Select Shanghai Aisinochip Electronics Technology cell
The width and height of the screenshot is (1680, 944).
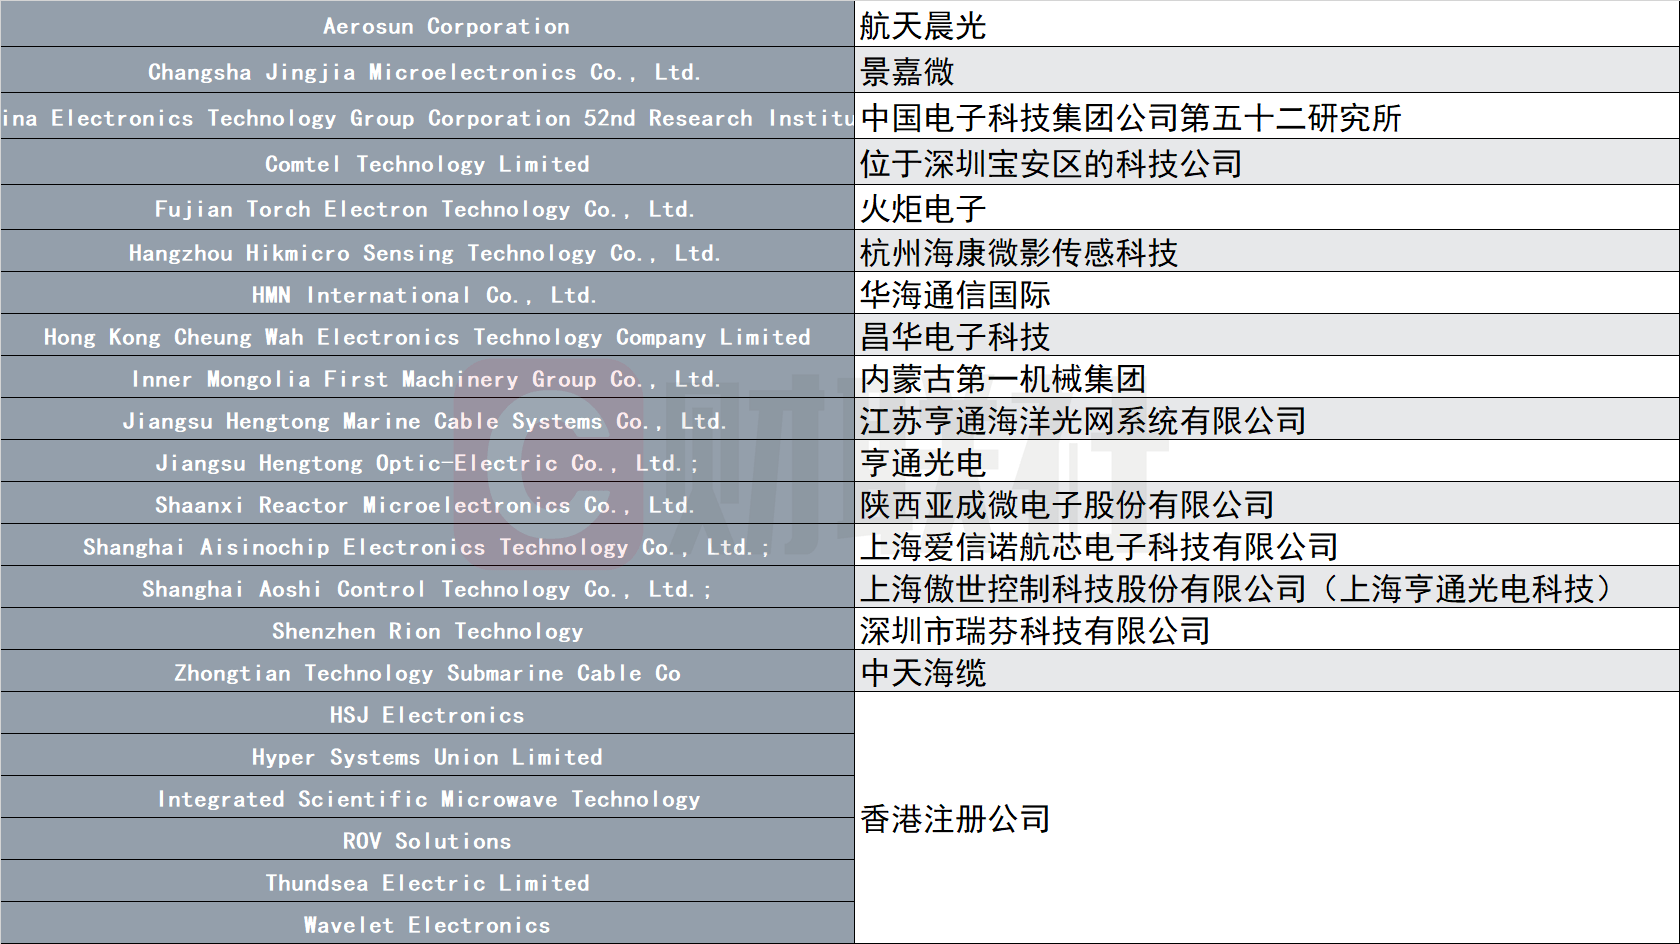coord(427,546)
